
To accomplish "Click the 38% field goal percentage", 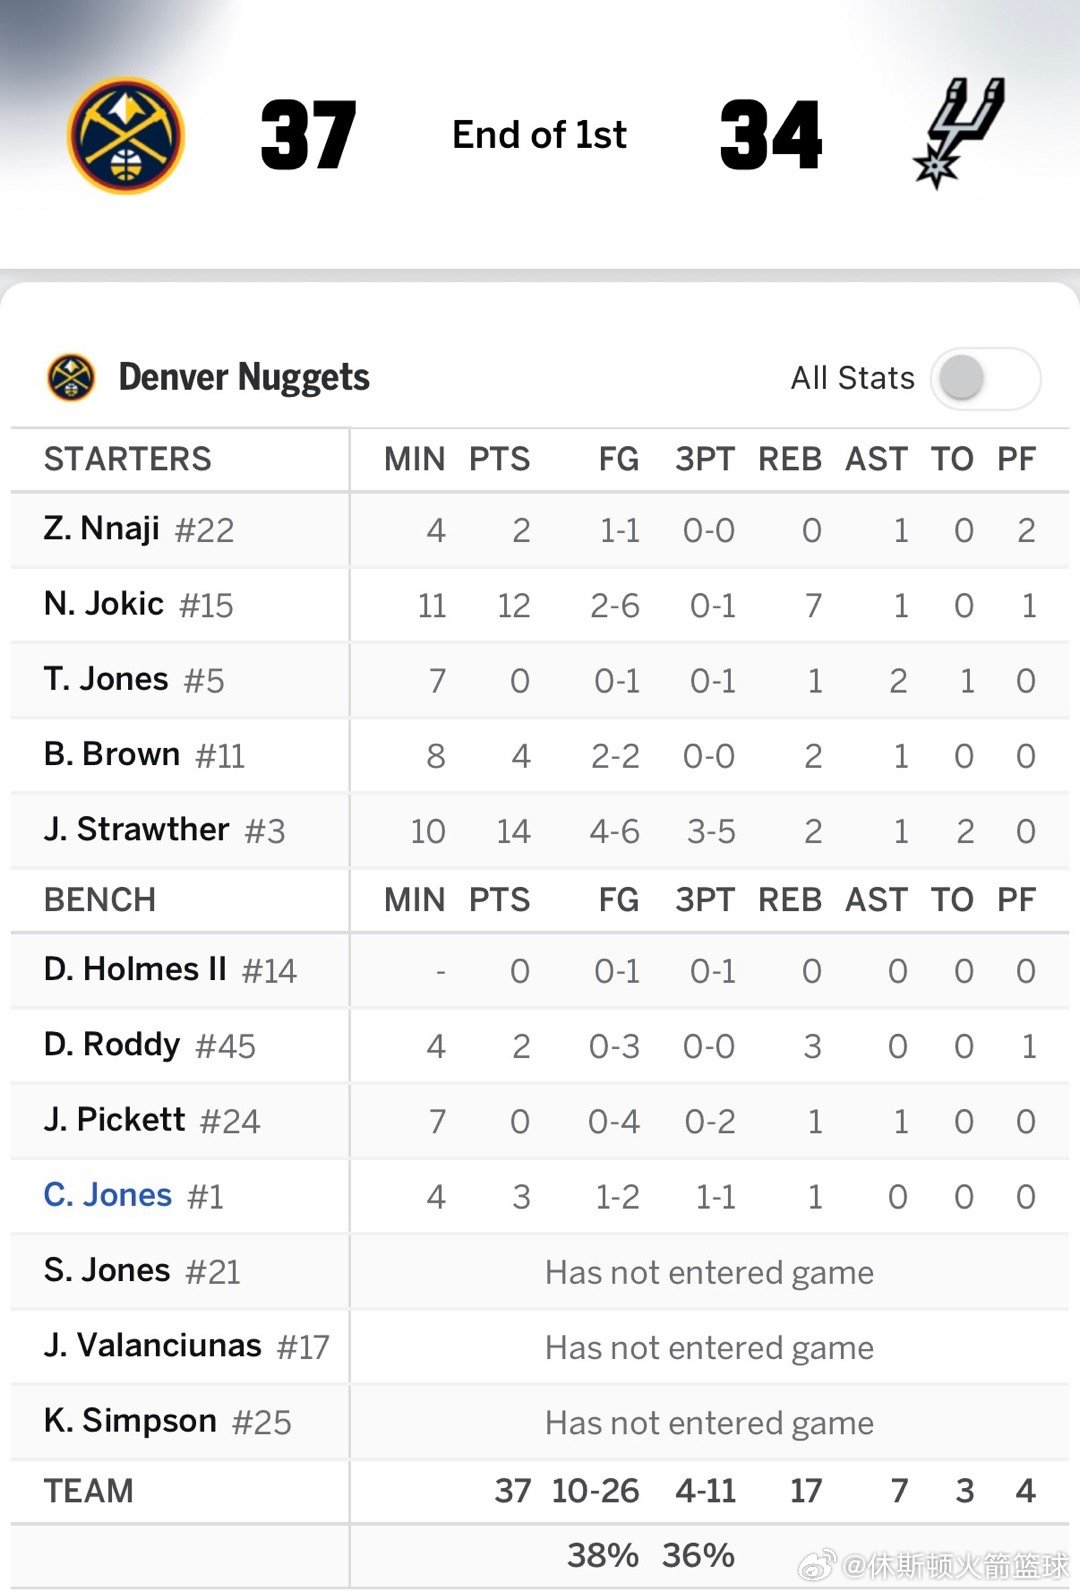I will pyautogui.click(x=604, y=1555).
